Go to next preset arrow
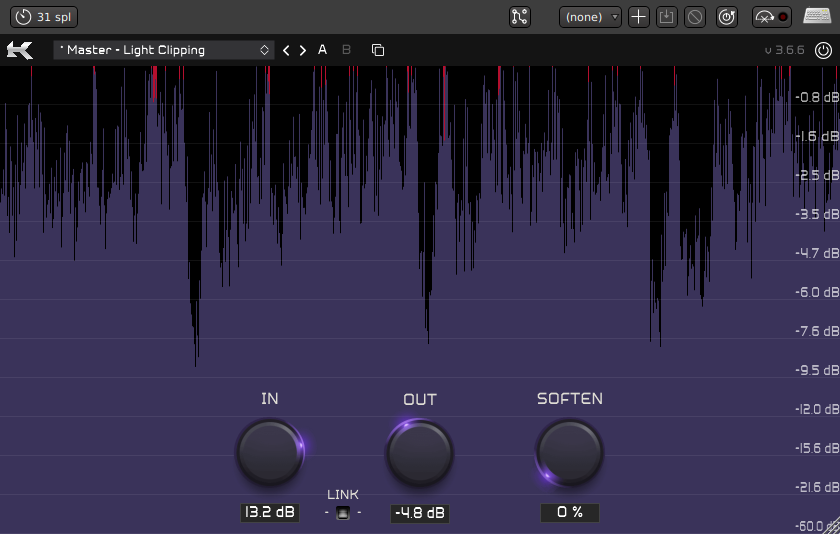 click(x=303, y=50)
